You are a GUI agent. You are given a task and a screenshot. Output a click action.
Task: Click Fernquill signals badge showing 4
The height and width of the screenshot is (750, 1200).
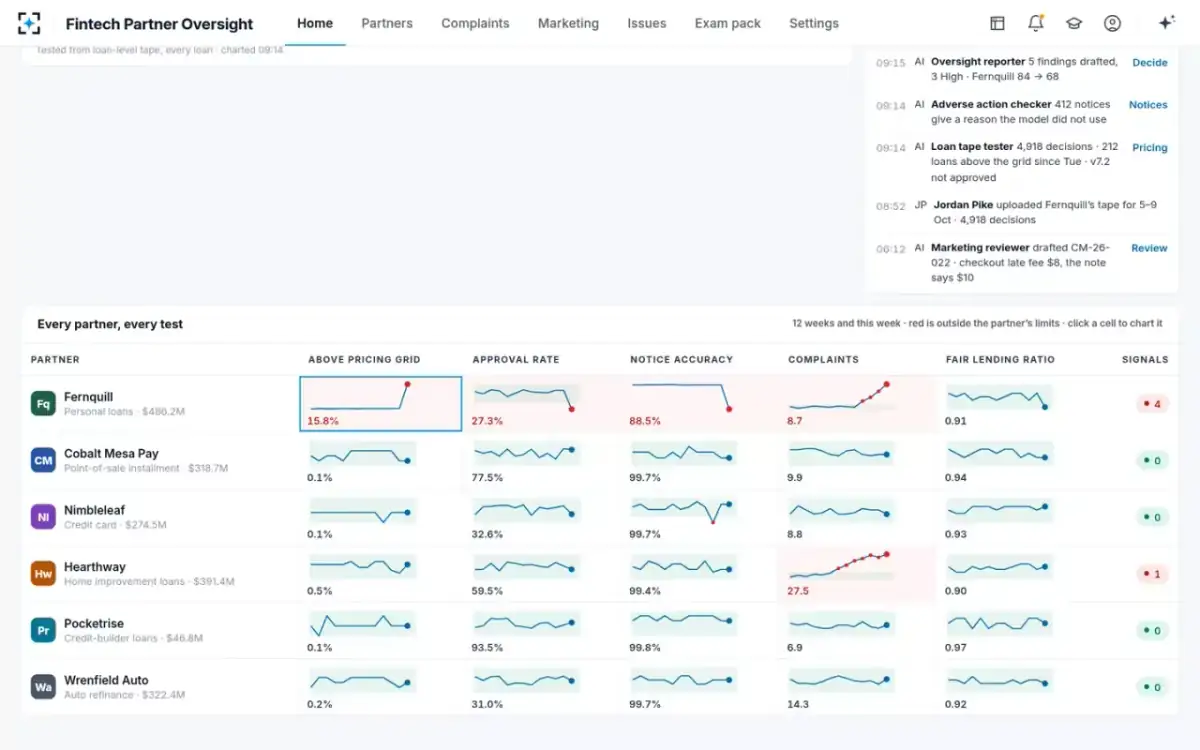pyautogui.click(x=1152, y=404)
